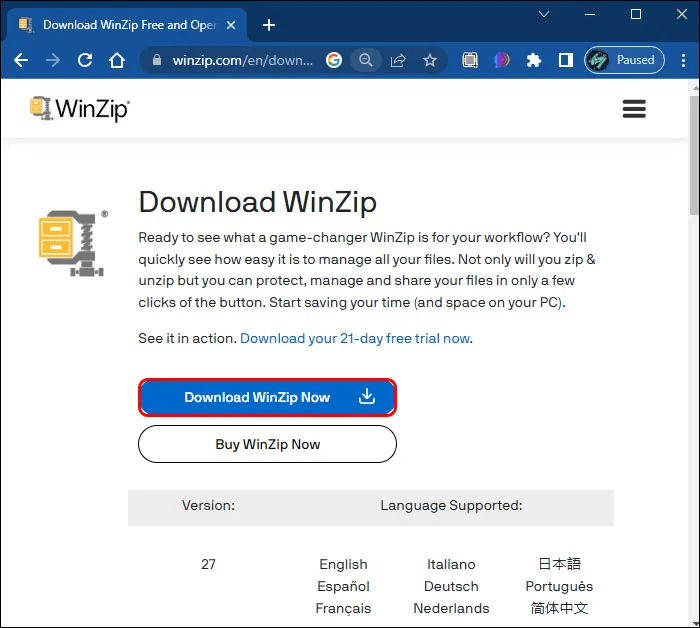The width and height of the screenshot is (700, 628).
Task: Open the hamburger navigation menu
Action: (634, 108)
